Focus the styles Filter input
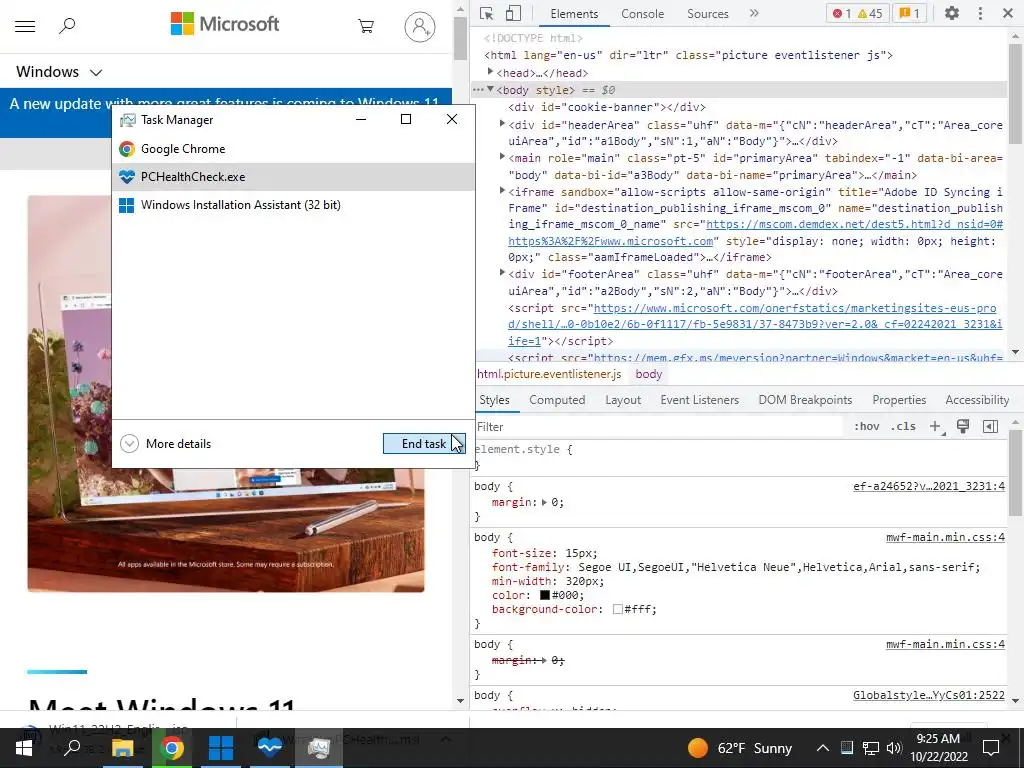1024x768 pixels. (x=658, y=427)
